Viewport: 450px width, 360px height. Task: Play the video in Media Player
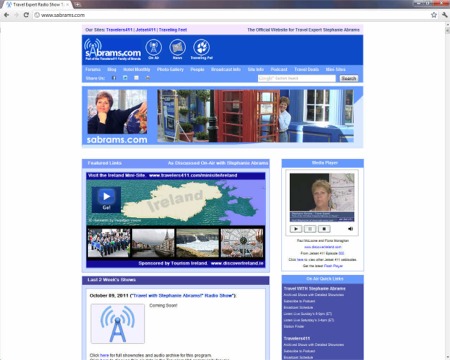pos(296,229)
